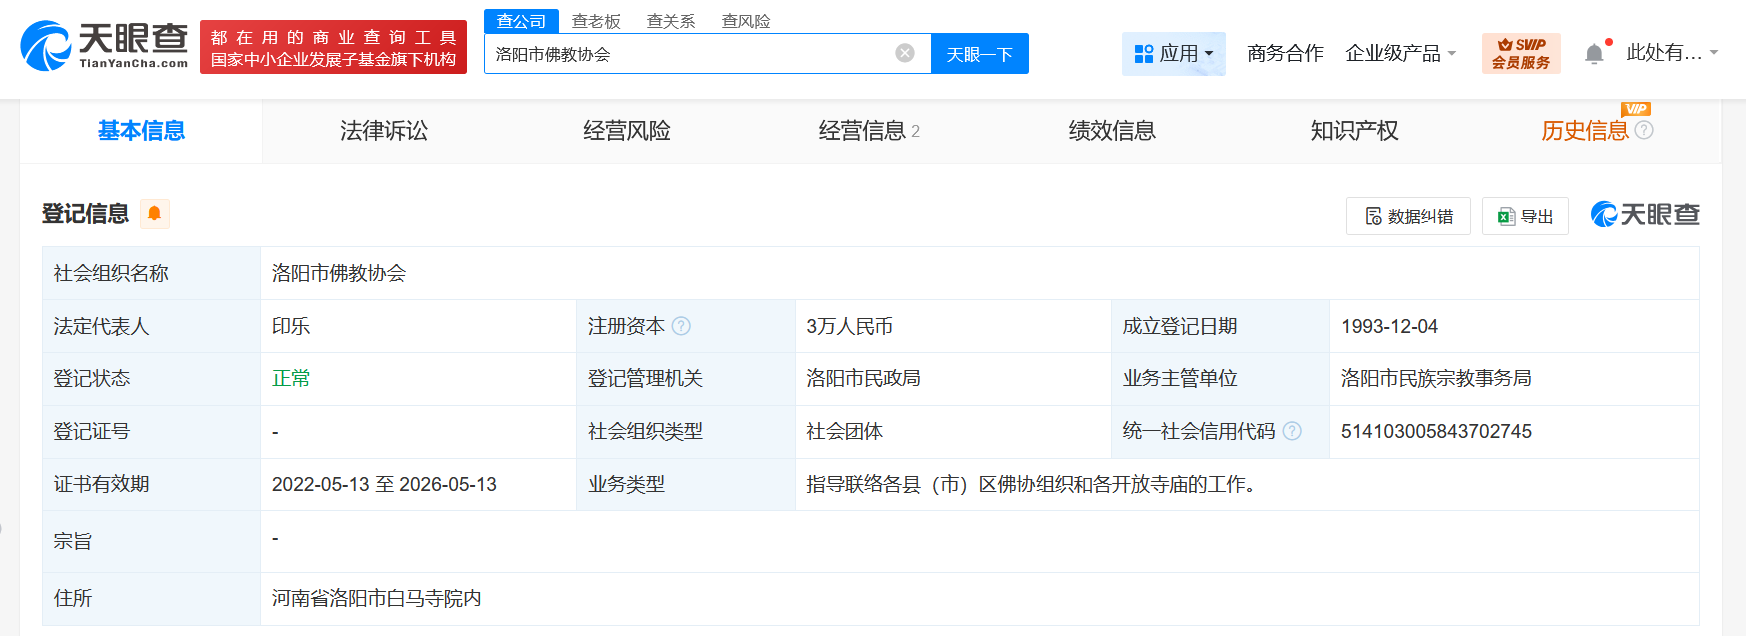This screenshot has width=1746, height=636.
Task: Open the SVIP 会员服务 badge
Action: point(1521,53)
